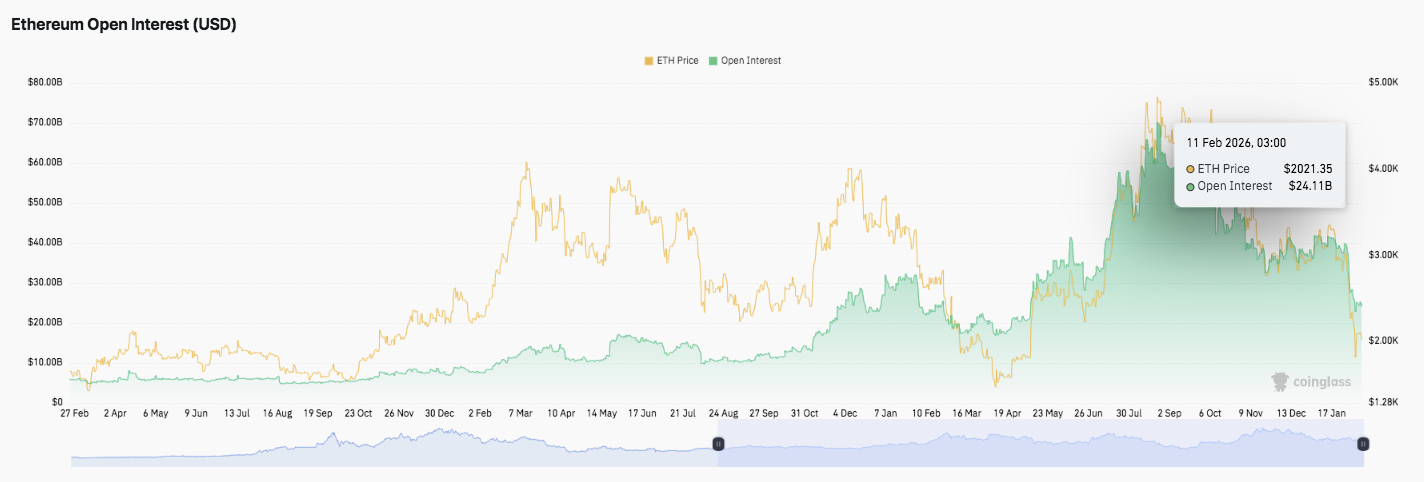Viewport: 1424px width, 482px height.
Task: Click the $5.00K right axis label
Action: coord(1382,82)
